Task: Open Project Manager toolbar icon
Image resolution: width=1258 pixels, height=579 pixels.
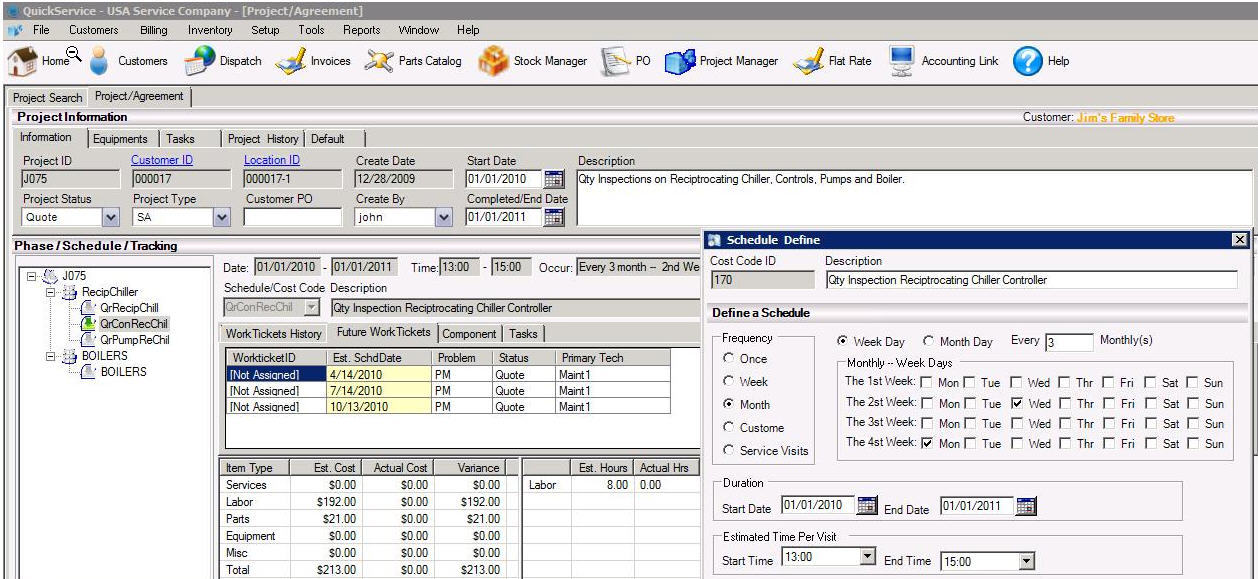Action: 680,61
